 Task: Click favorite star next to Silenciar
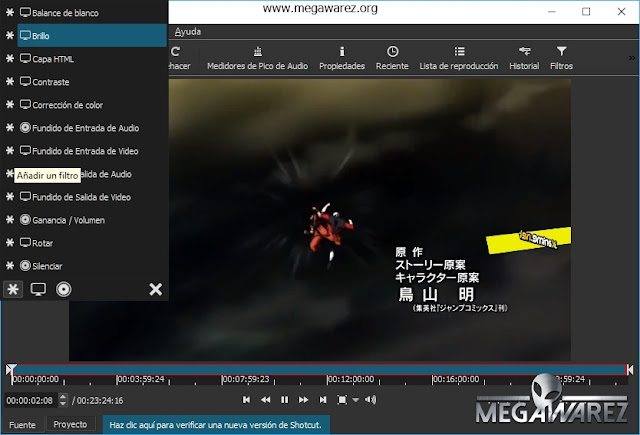[x=10, y=266]
